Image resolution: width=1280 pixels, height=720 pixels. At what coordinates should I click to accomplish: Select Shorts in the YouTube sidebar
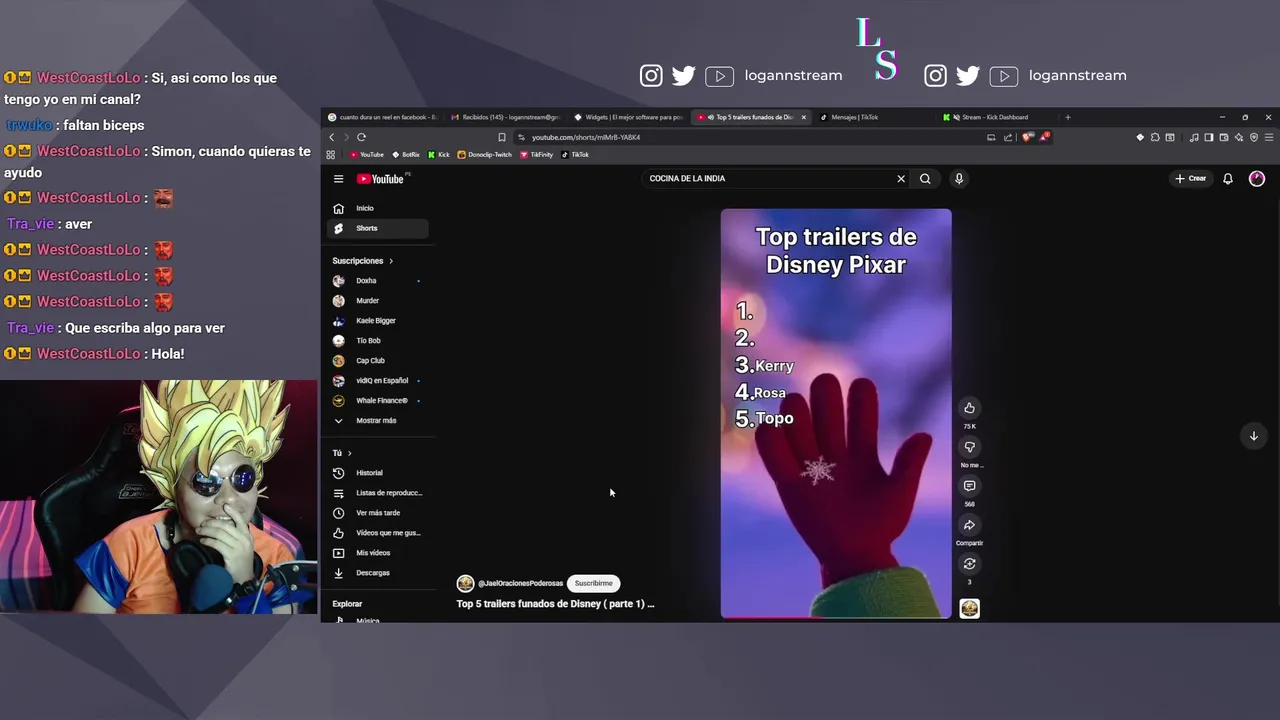(379, 228)
